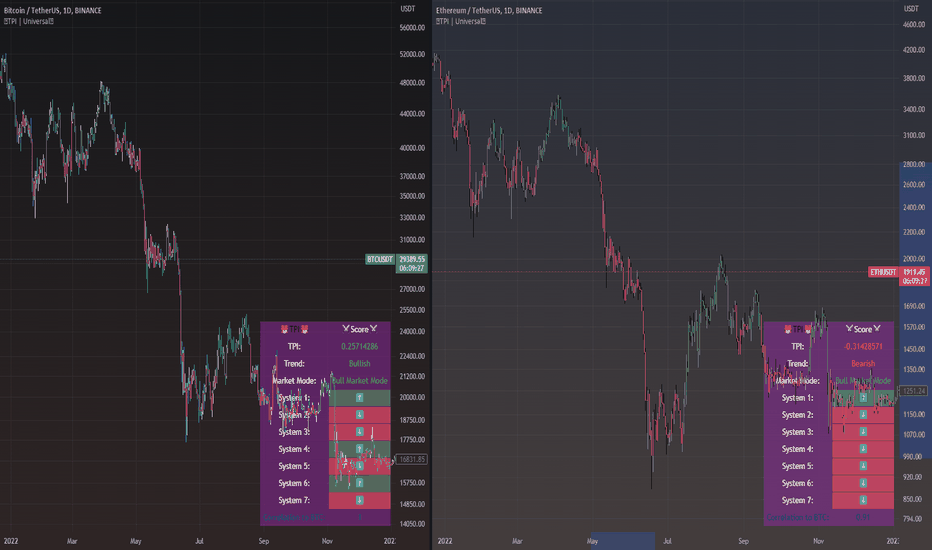The height and width of the screenshot is (550, 932).
Task: Click the 1251.24 crosshair price label
Action: [x=915, y=391]
